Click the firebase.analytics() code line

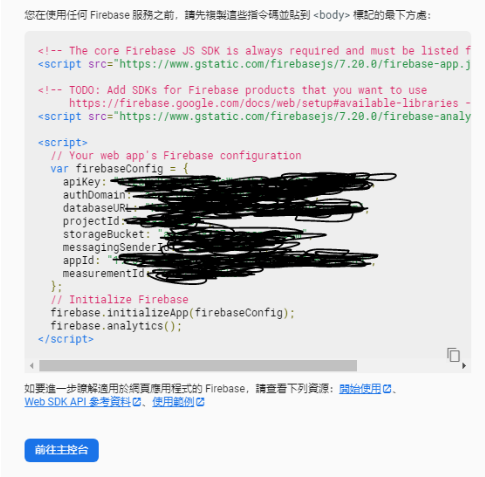click(116, 326)
